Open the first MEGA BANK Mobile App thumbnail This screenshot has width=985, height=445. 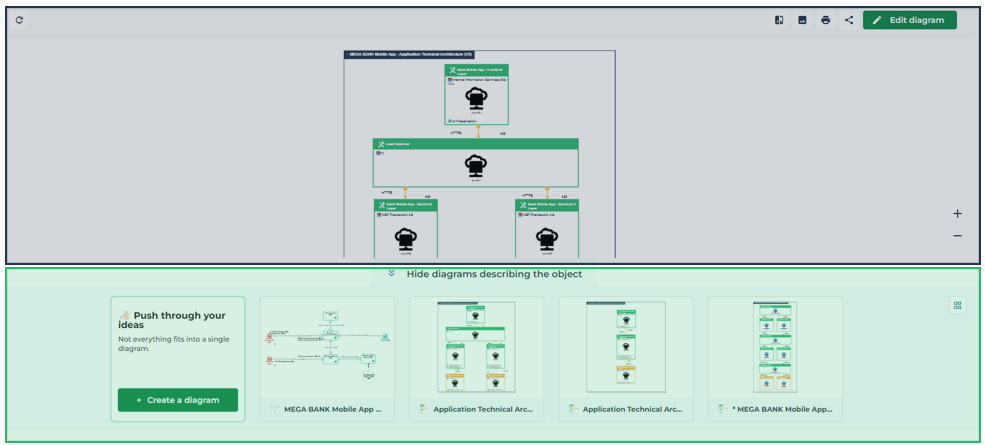pos(327,349)
